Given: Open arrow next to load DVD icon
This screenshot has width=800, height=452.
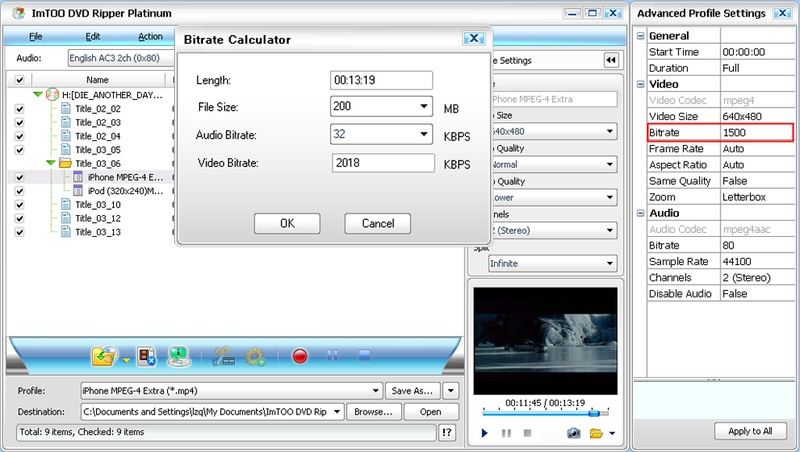Looking at the screenshot, I should (x=126, y=360).
